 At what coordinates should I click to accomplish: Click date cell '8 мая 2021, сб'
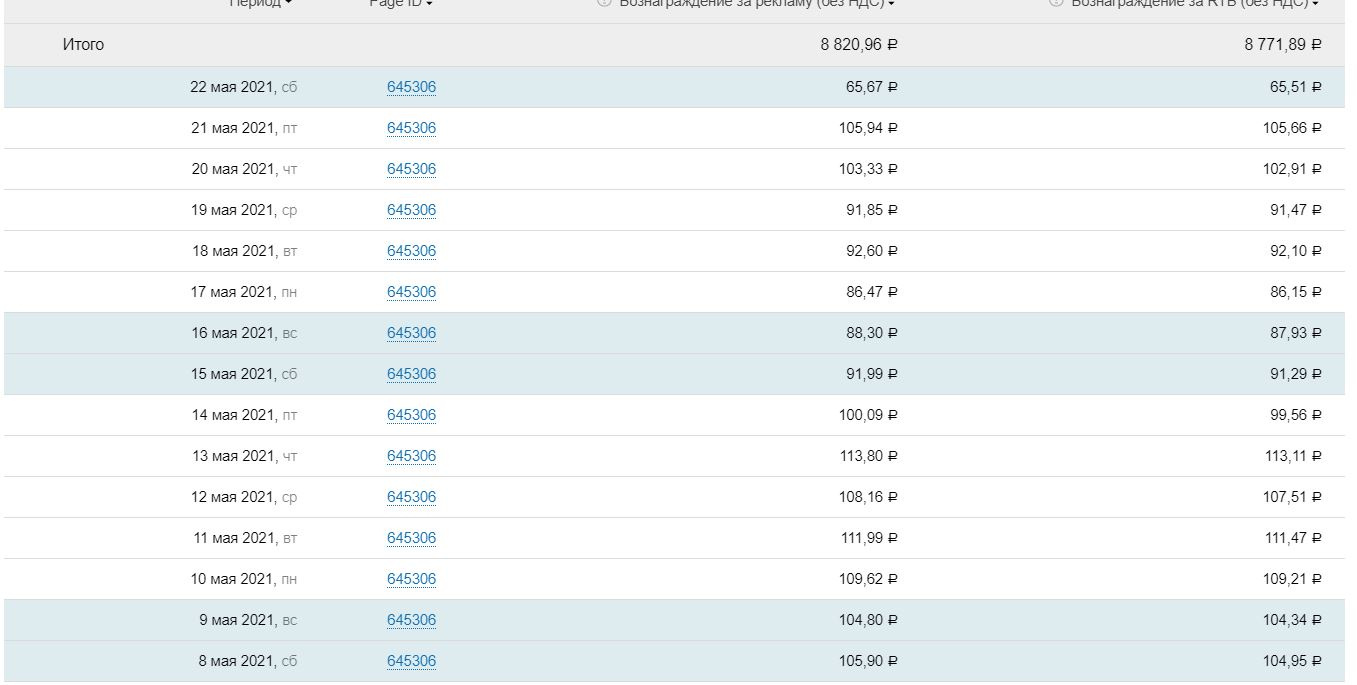[x=248, y=661]
